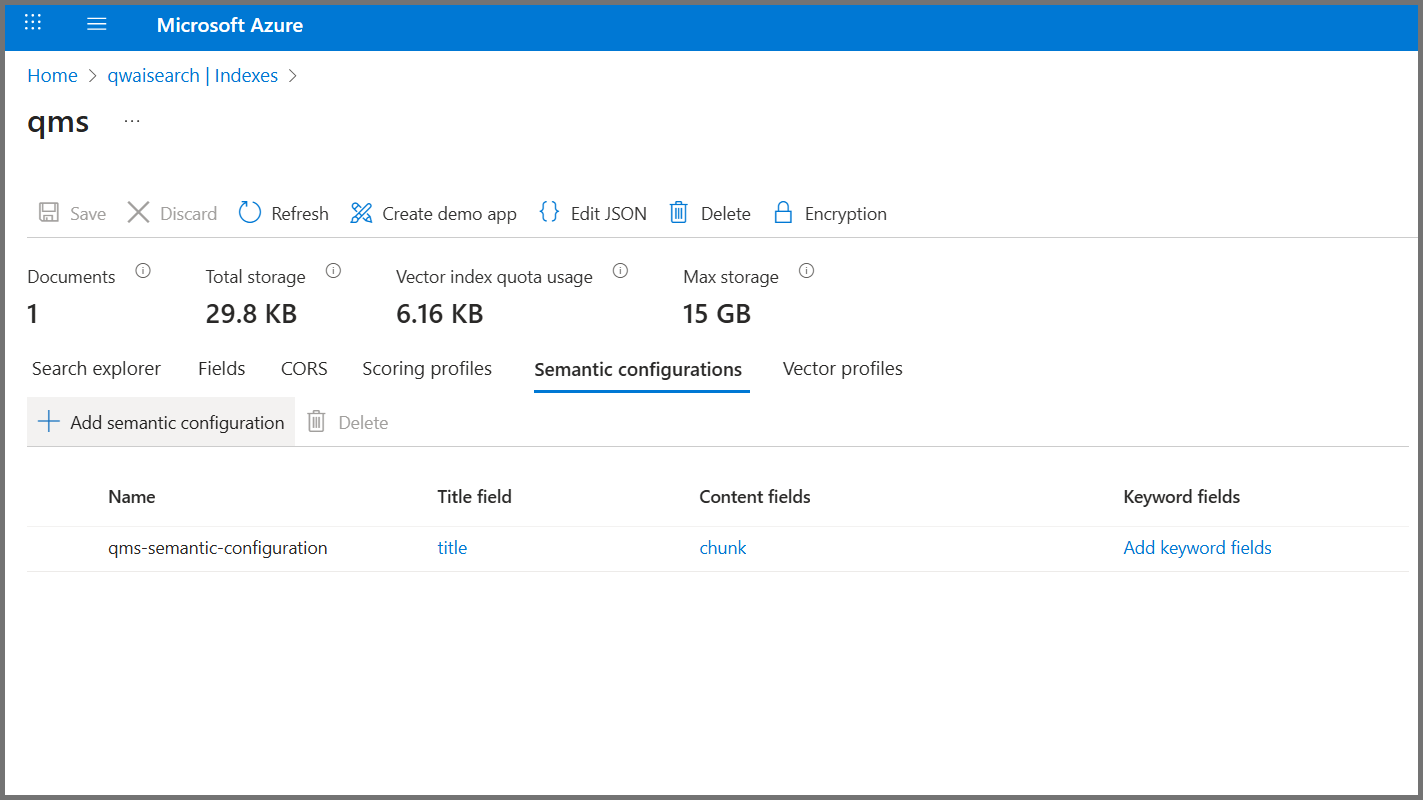Switch to the Fields tab
Screen dimensions: 1423x800
point(221,369)
